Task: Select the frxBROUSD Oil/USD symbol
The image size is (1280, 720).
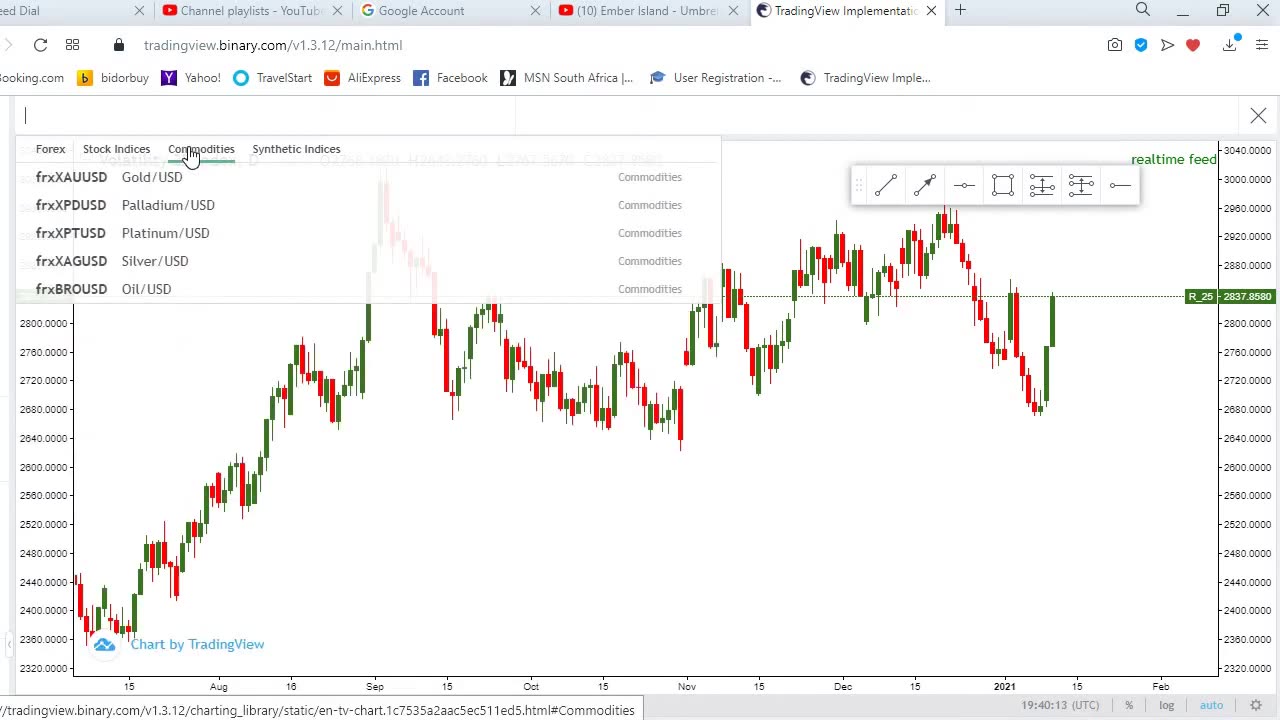Action: pos(367,289)
